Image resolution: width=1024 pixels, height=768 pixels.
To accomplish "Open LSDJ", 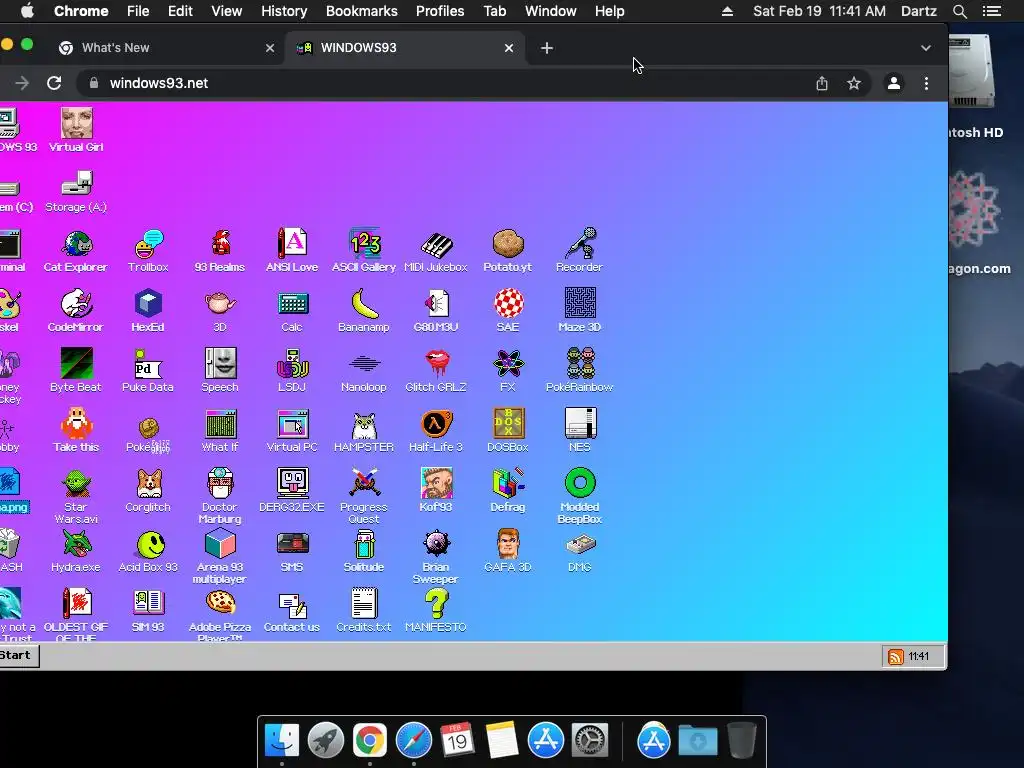I will click(292, 371).
